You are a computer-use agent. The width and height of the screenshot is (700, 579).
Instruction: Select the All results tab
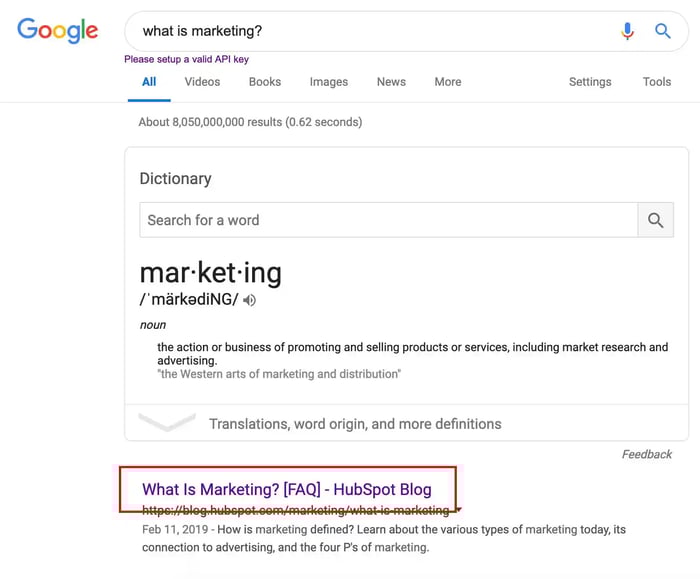click(x=149, y=82)
